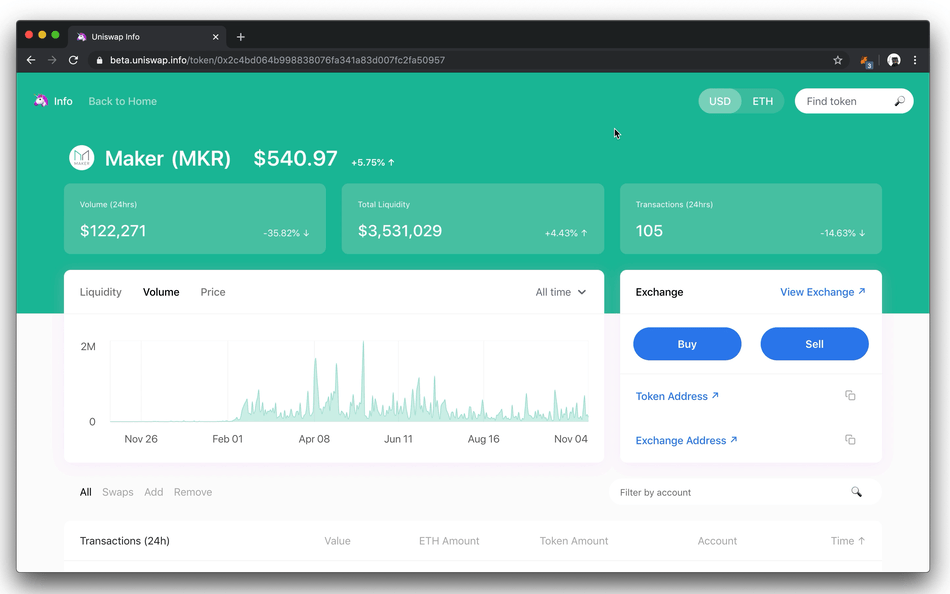Sort by Time column arrow

[x=862, y=541]
